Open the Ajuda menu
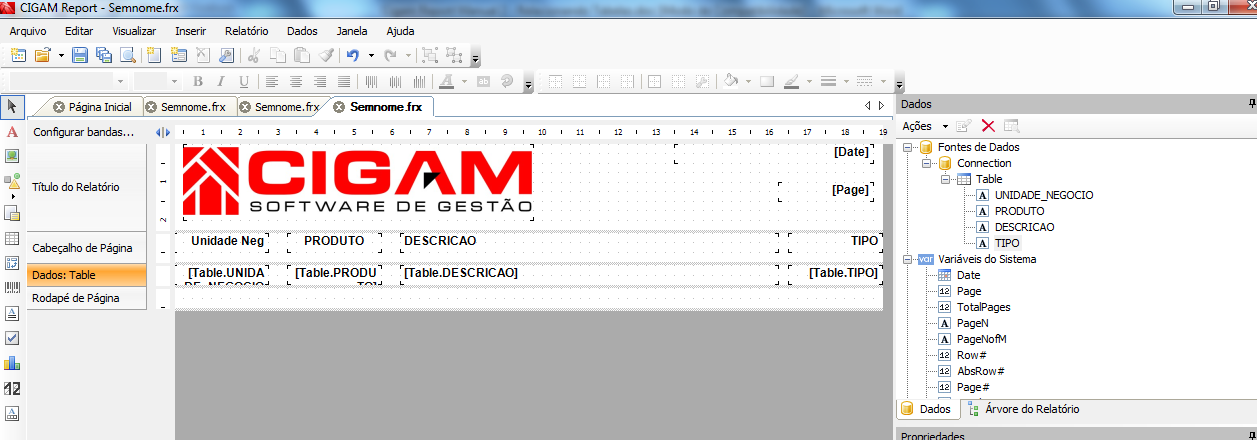The width and height of the screenshot is (1257, 440). pyautogui.click(x=400, y=31)
